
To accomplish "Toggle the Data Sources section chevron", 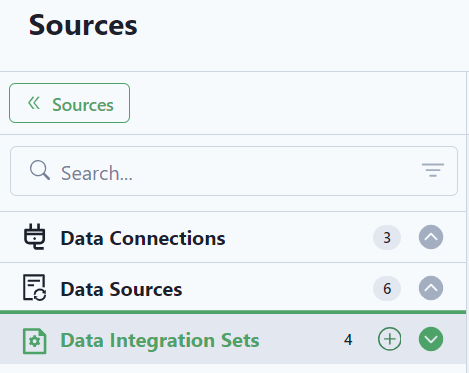I will click(x=431, y=288).
